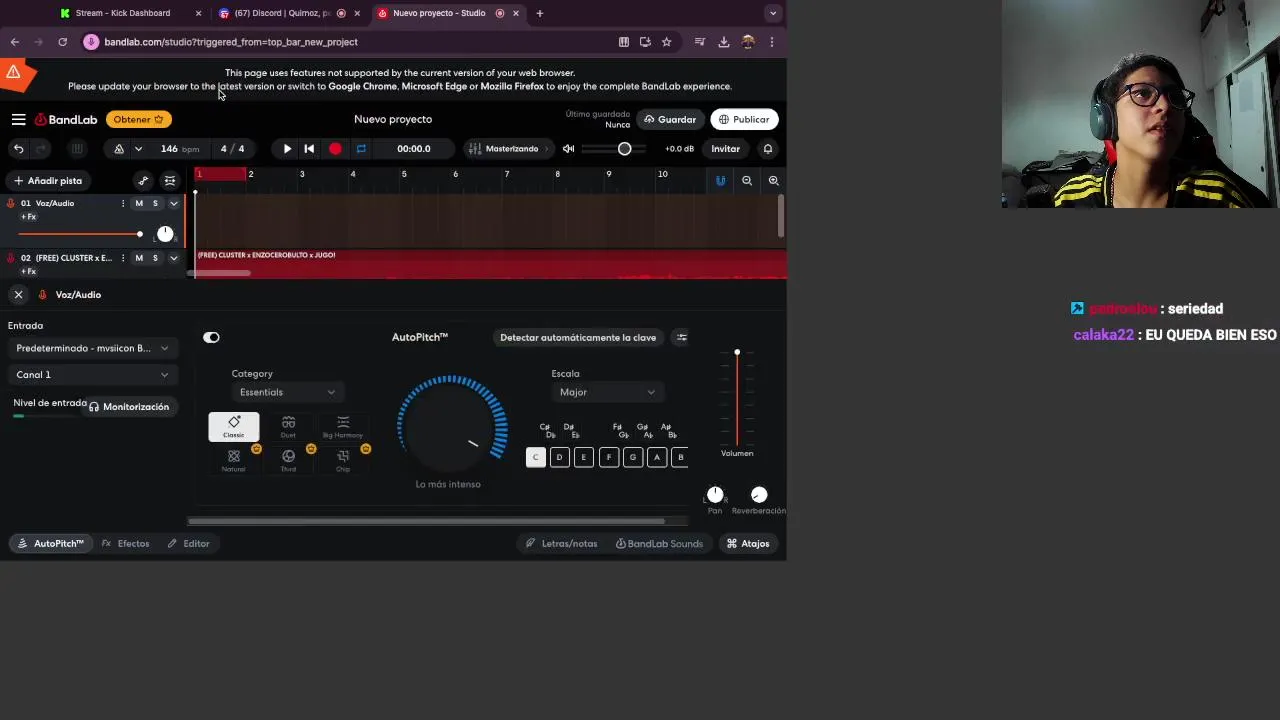Enable Monitorización headphones button
The width and height of the screenshot is (1280, 720).
click(x=128, y=407)
